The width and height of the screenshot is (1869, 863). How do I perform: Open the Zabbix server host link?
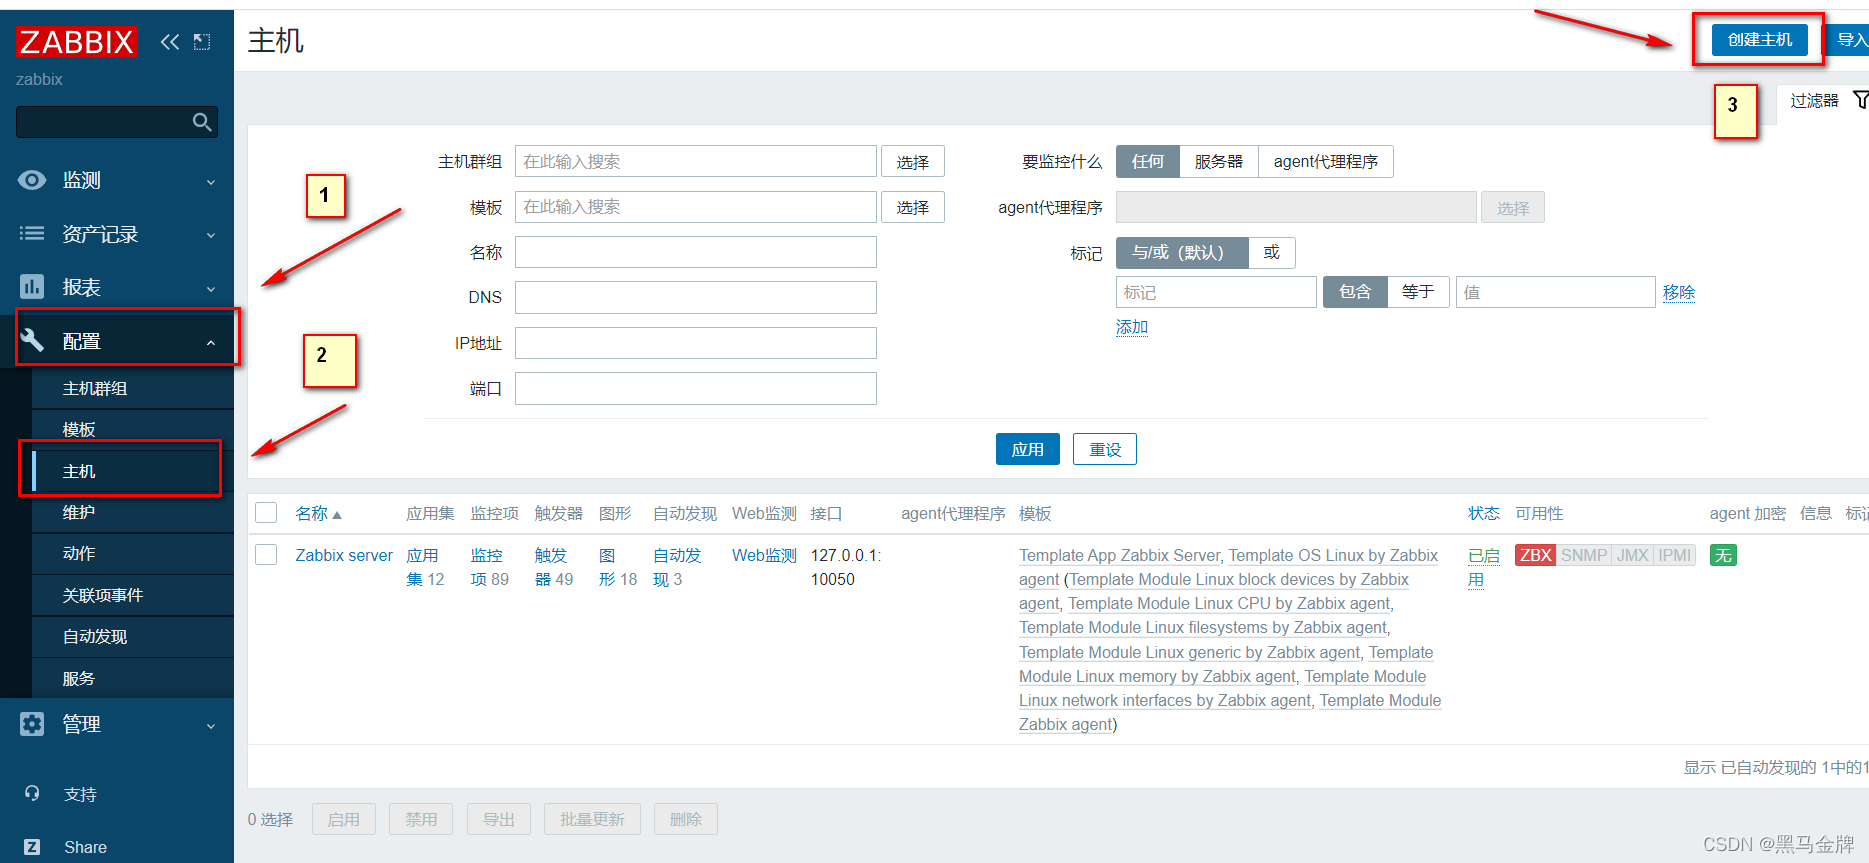click(x=344, y=555)
